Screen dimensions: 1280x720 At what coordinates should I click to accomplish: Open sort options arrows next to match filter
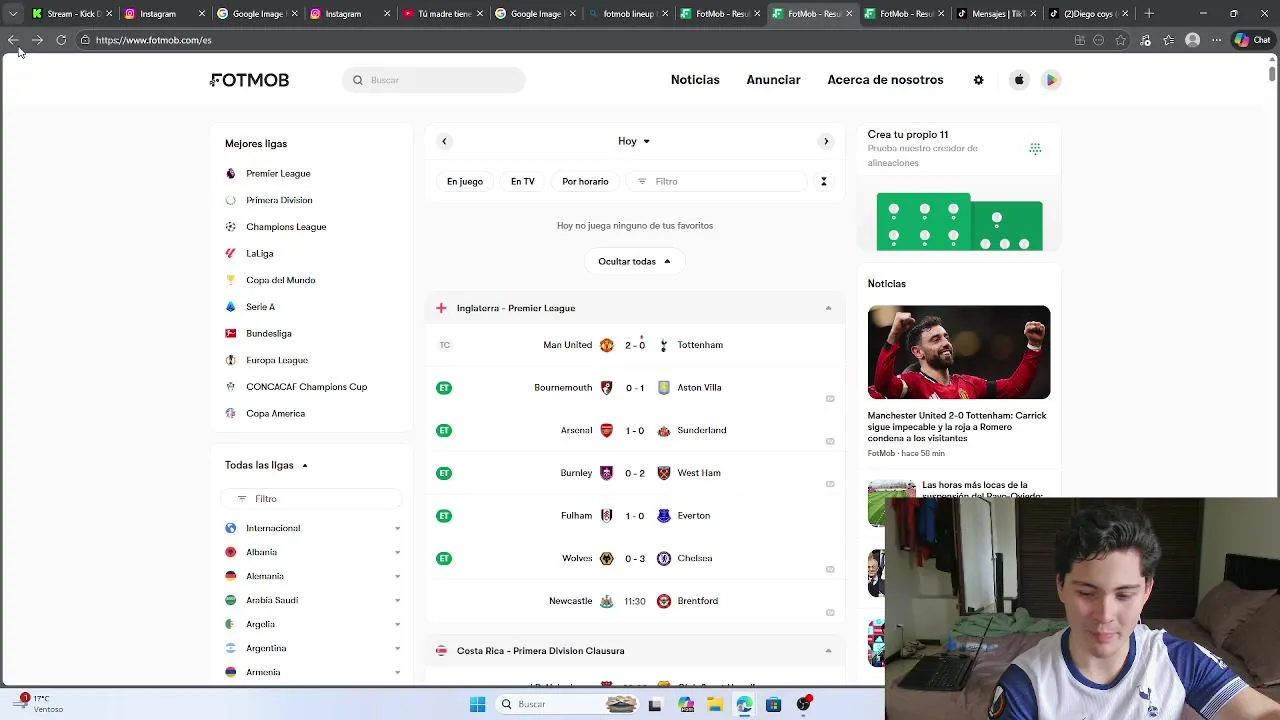click(x=824, y=181)
